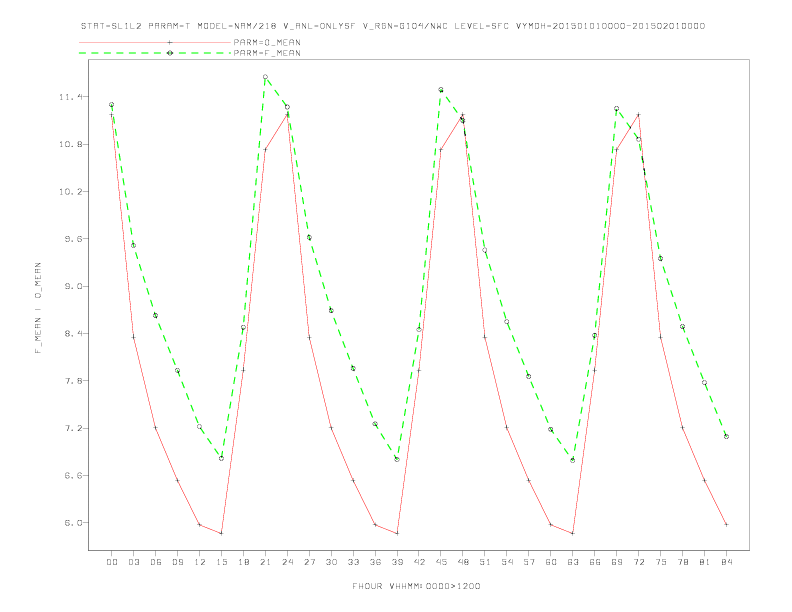Click the 60 forecast hour tick label

click(551, 562)
